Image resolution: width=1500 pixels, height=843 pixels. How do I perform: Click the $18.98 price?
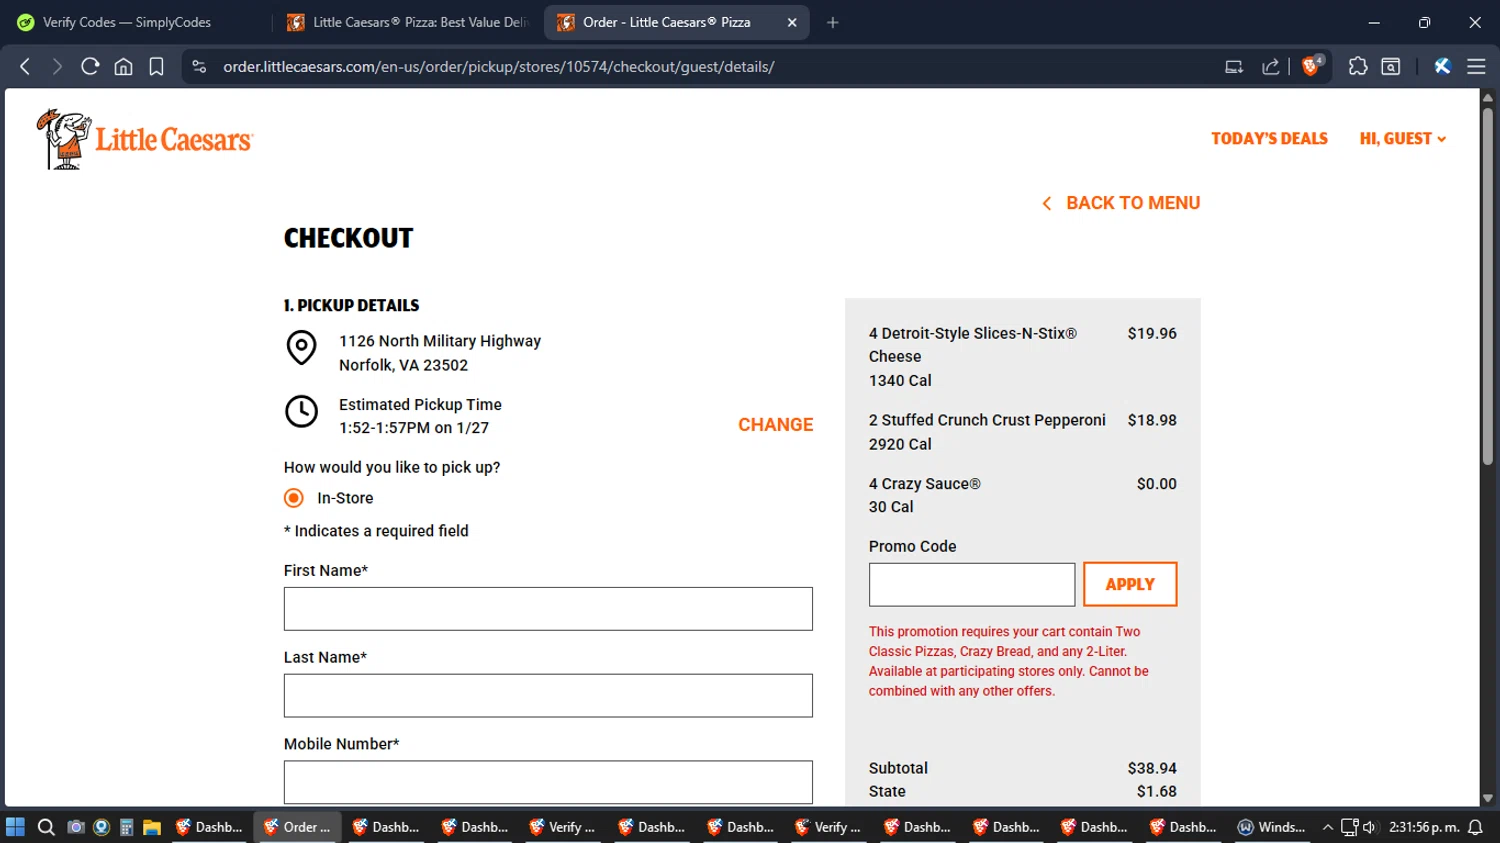(1152, 420)
